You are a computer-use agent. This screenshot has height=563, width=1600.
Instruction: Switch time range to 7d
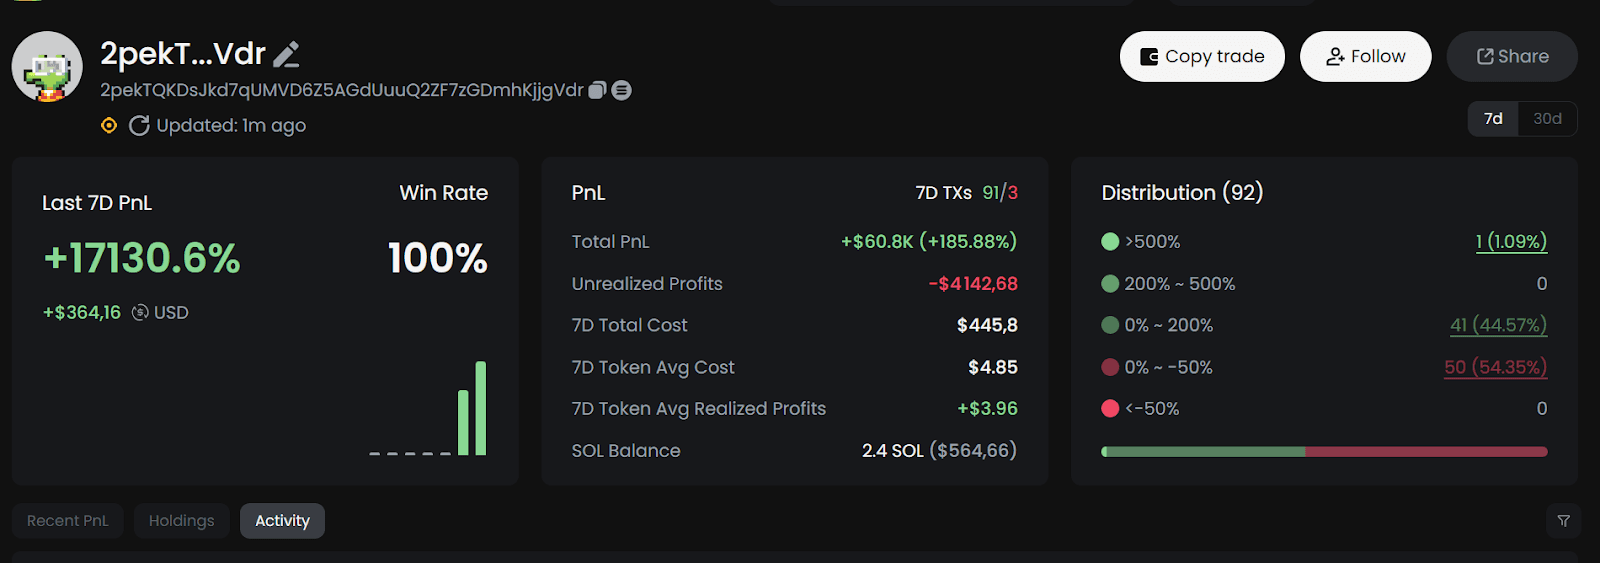tap(1493, 118)
